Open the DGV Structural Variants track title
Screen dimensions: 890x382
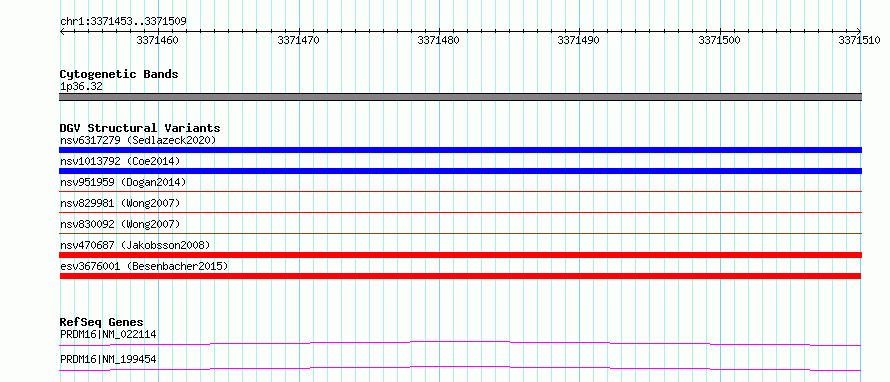(140, 128)
